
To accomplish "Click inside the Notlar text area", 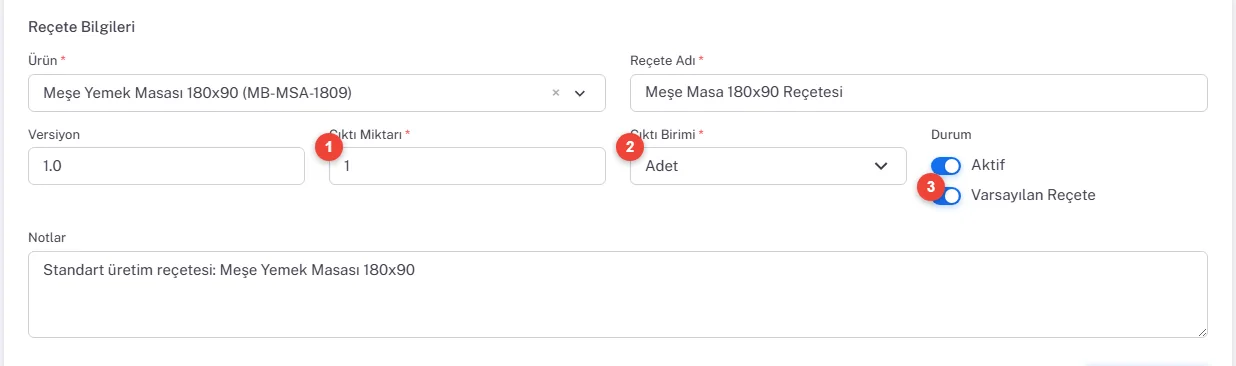I will [x=618, y=294].
